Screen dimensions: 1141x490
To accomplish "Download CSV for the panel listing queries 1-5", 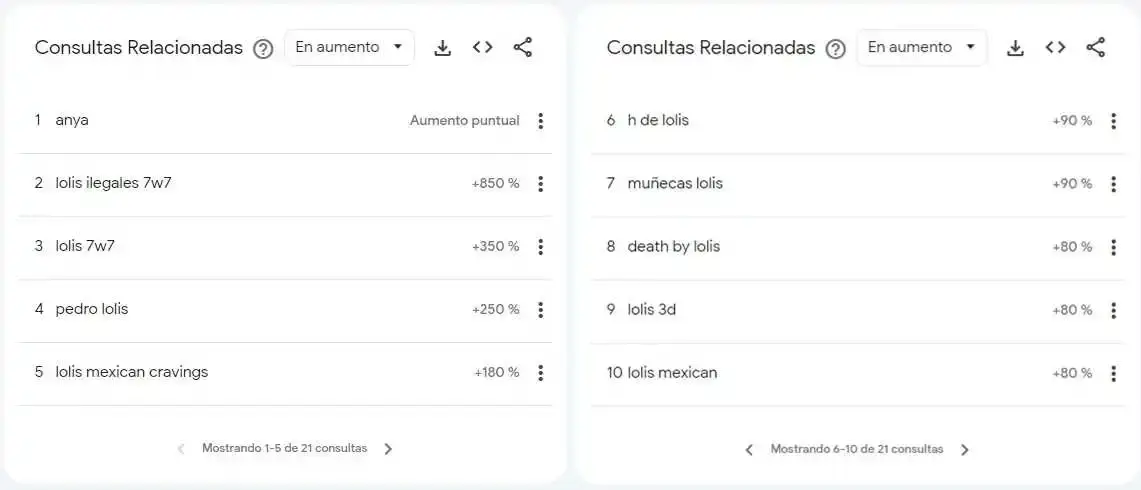I will [442, 48].
